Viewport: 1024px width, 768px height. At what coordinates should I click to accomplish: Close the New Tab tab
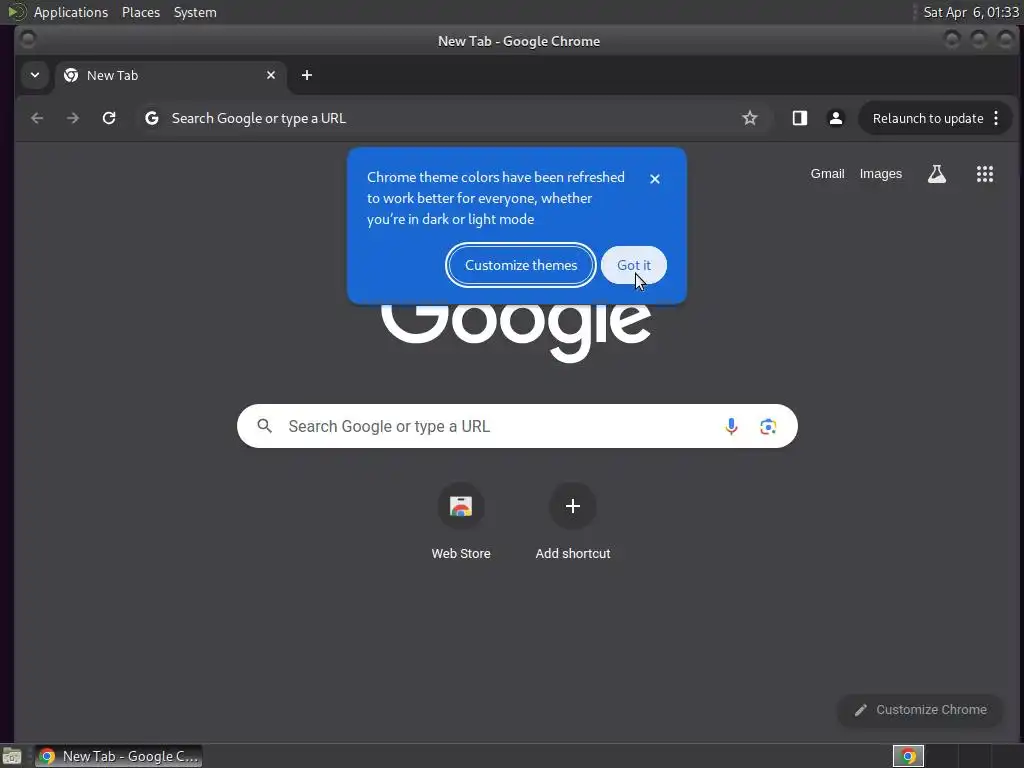click(271, 75)
